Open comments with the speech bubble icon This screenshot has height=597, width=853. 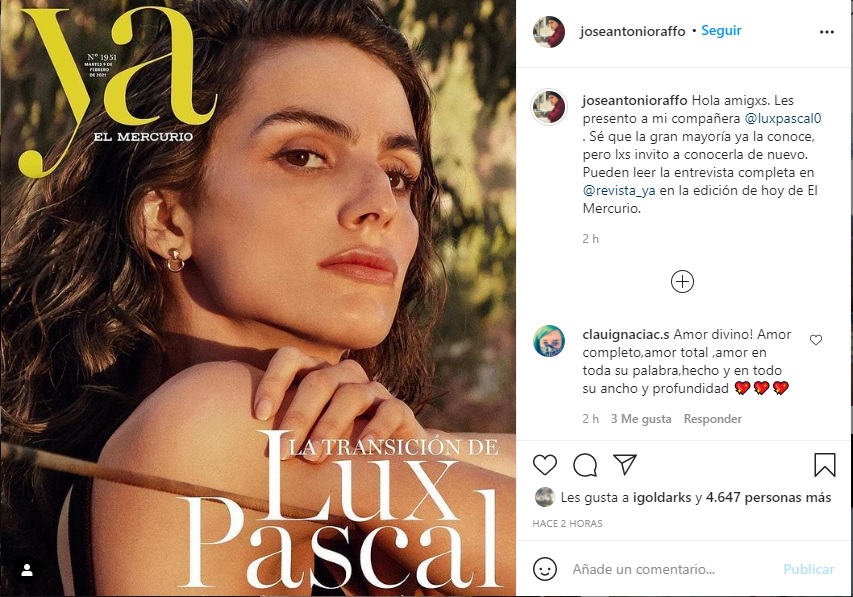point(585,465)
